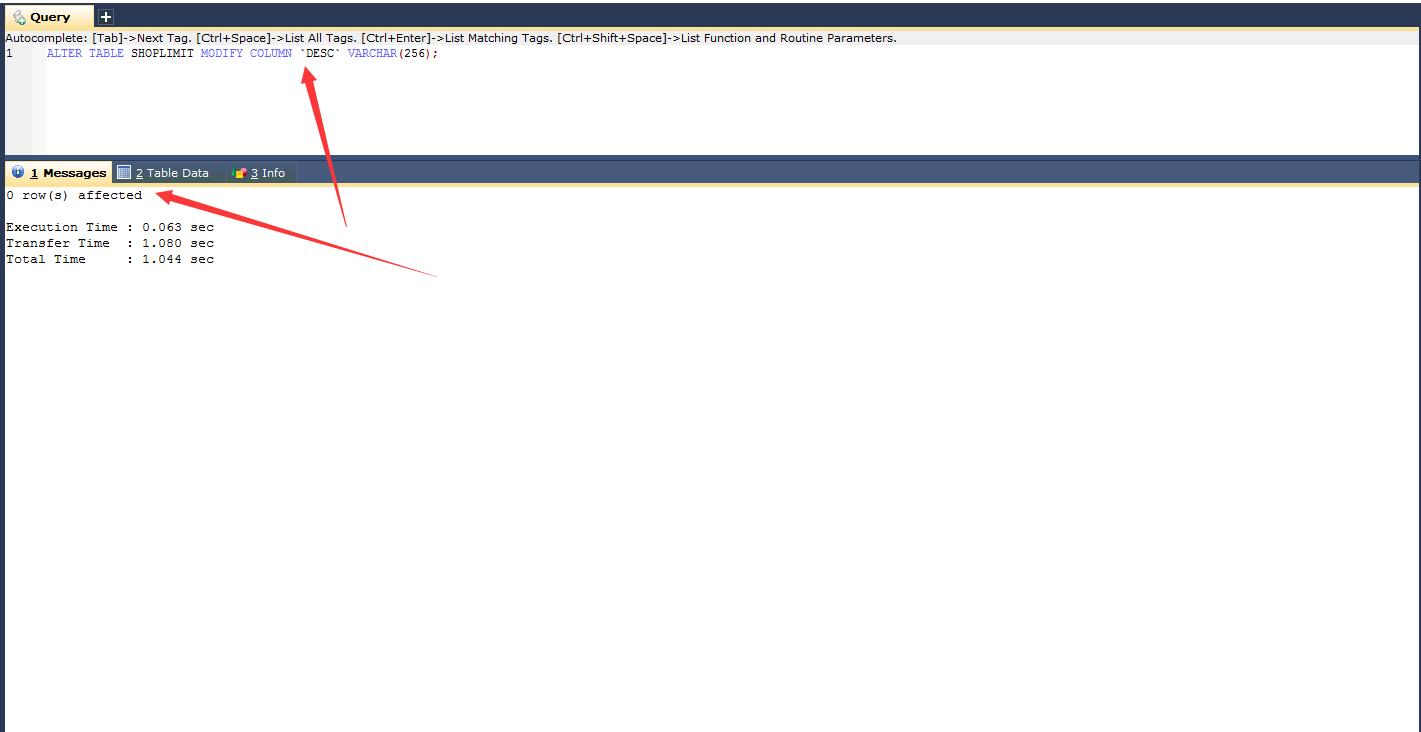Click the ALTER keyword in the query
This screenshot has height=732, width=1421.
64,53
